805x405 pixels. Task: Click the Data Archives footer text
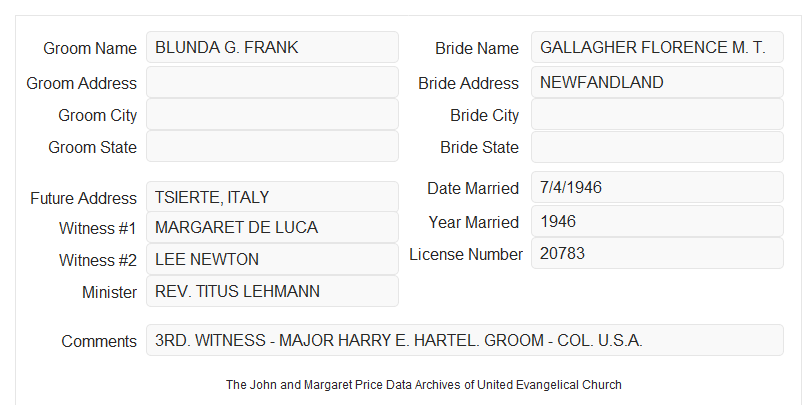(x=424, y=384)
